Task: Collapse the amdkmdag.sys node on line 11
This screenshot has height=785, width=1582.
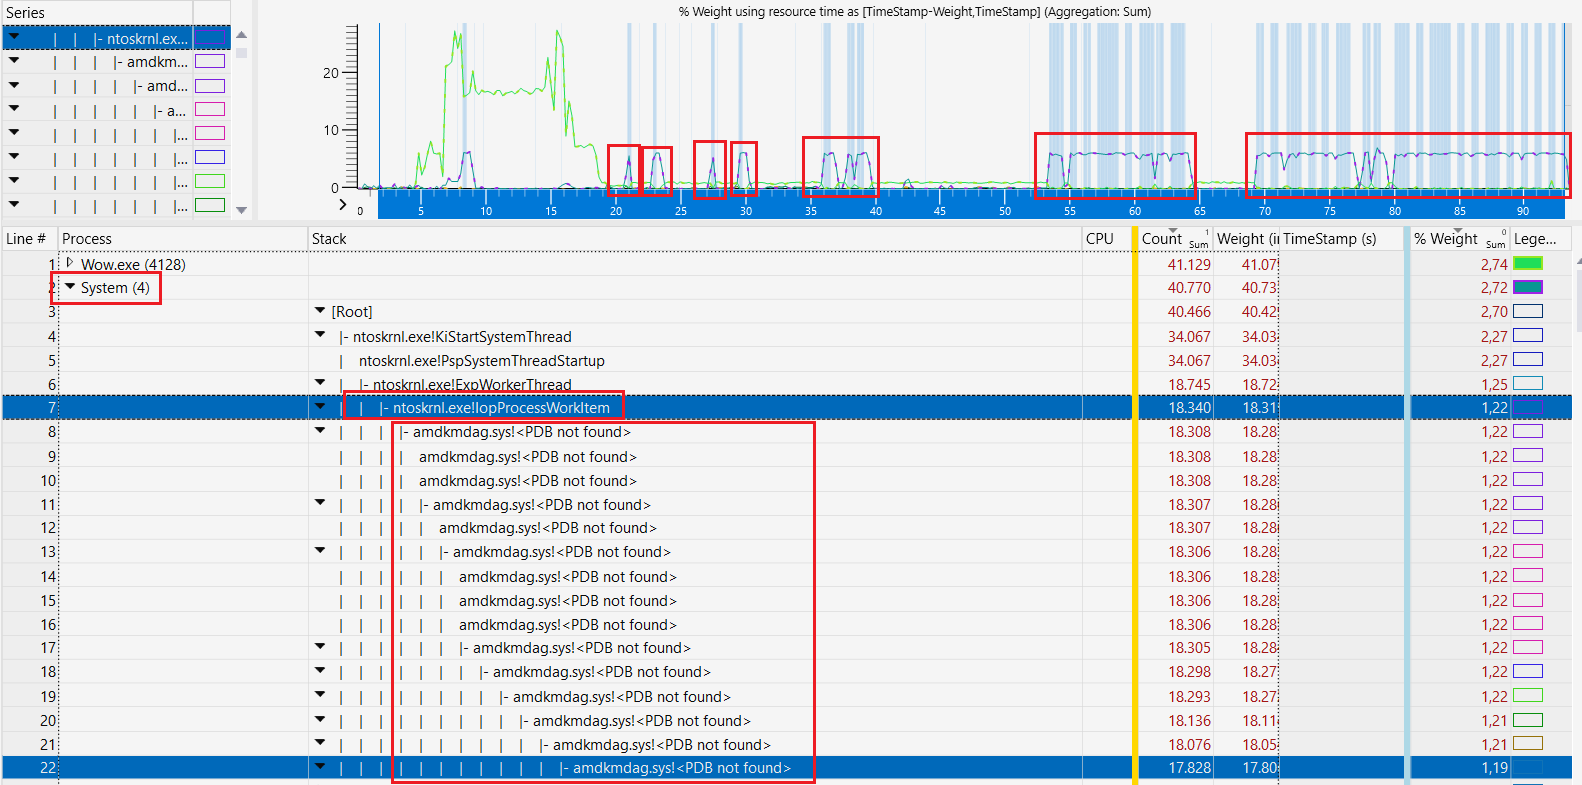Action: [320, 503]
